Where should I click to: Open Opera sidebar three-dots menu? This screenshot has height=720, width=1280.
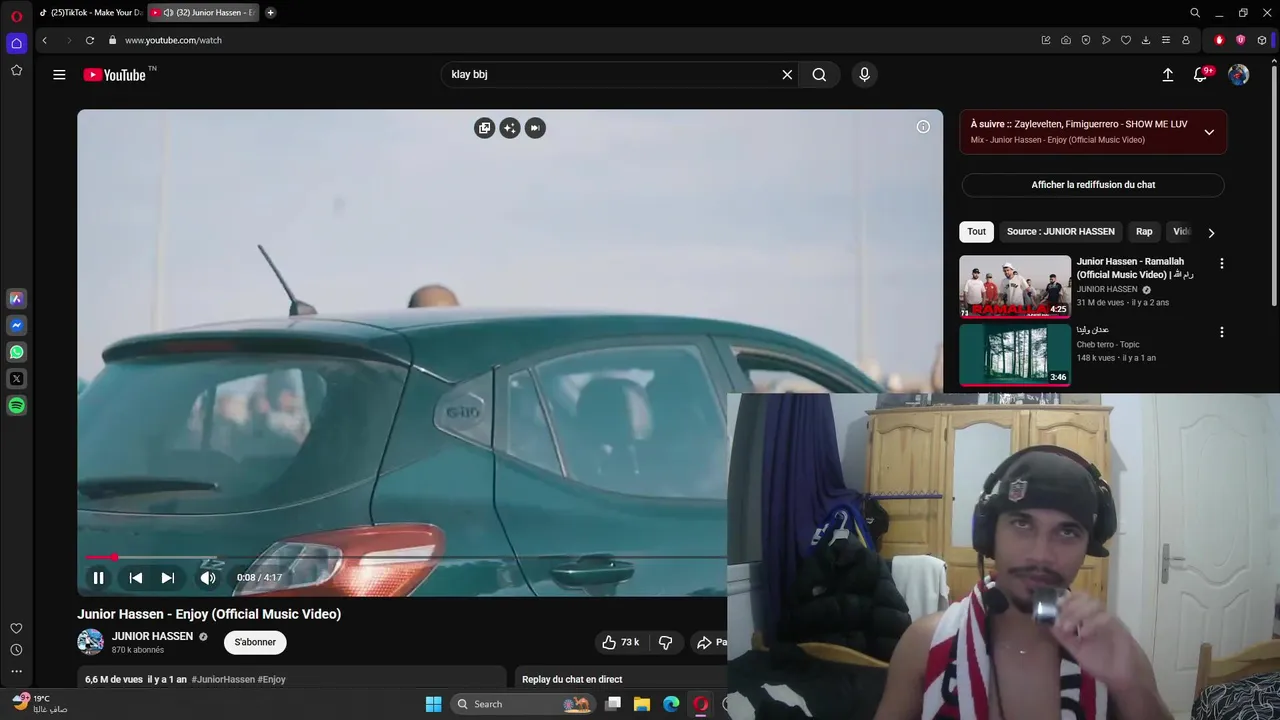16,671
